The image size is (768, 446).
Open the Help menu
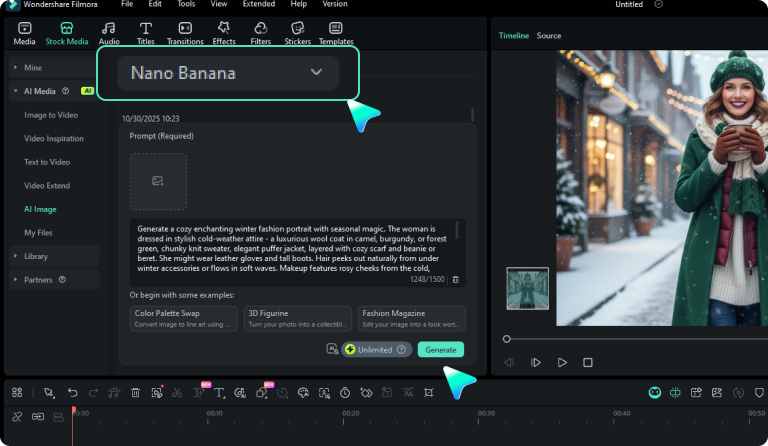pyautogui.click(x=299, y=4)
